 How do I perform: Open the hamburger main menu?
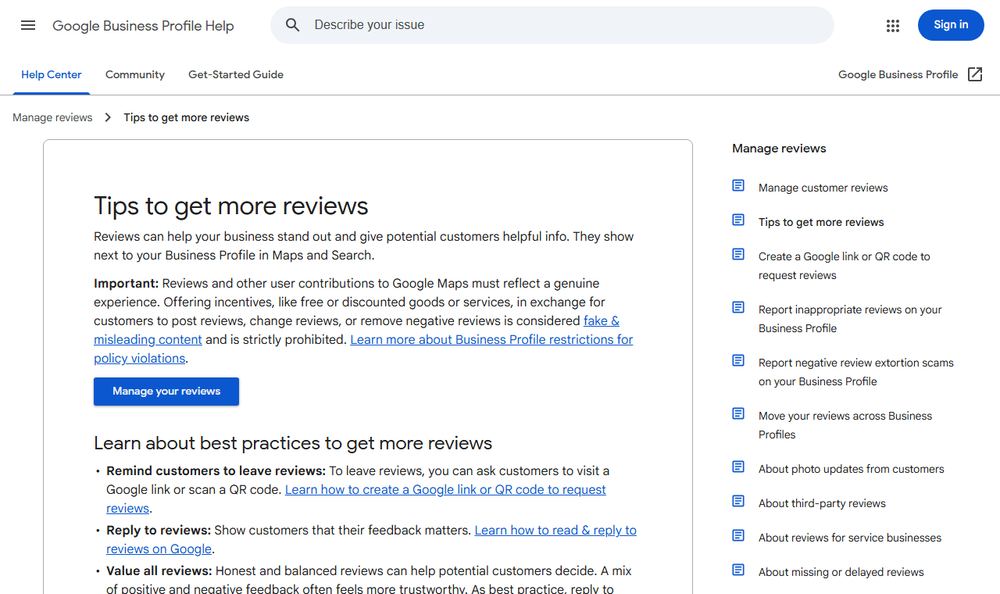pyautogui.click(x=28, y=26)
